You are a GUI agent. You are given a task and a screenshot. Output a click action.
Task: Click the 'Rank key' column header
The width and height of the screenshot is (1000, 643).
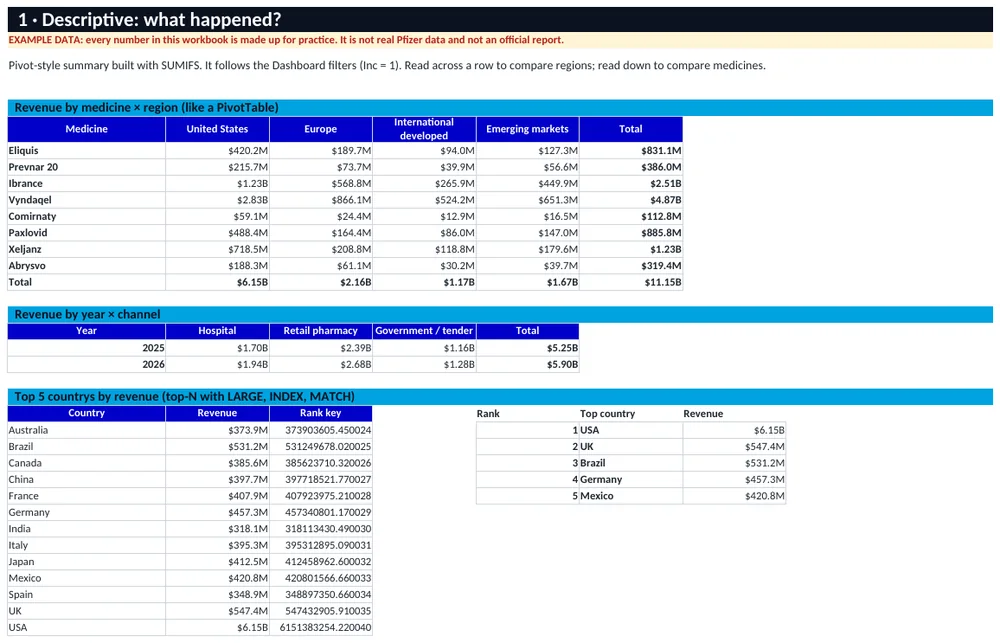pyautogui.click(x=321, y=413)
